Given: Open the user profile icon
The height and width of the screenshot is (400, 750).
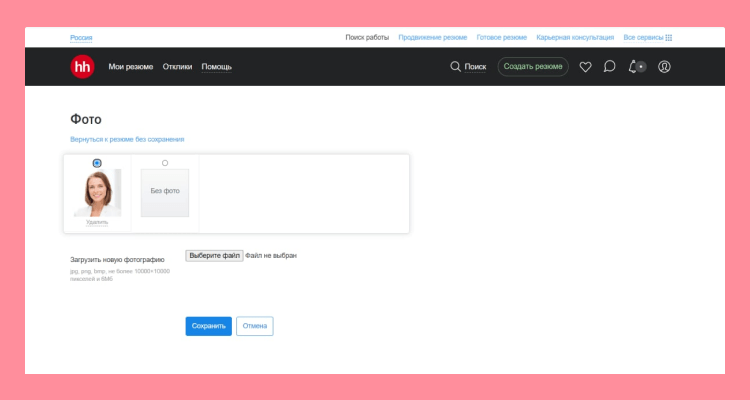Looking at the screenshot, I should coord(664,67).
